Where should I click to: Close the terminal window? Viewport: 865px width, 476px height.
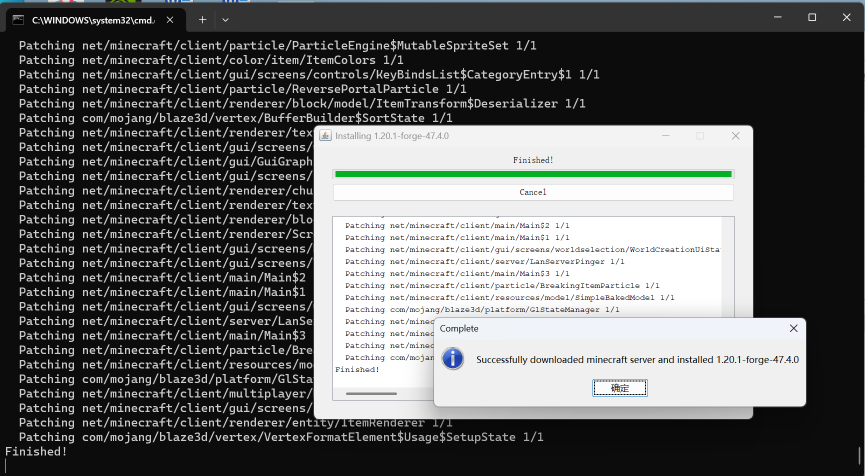click(x=846, y=17)
